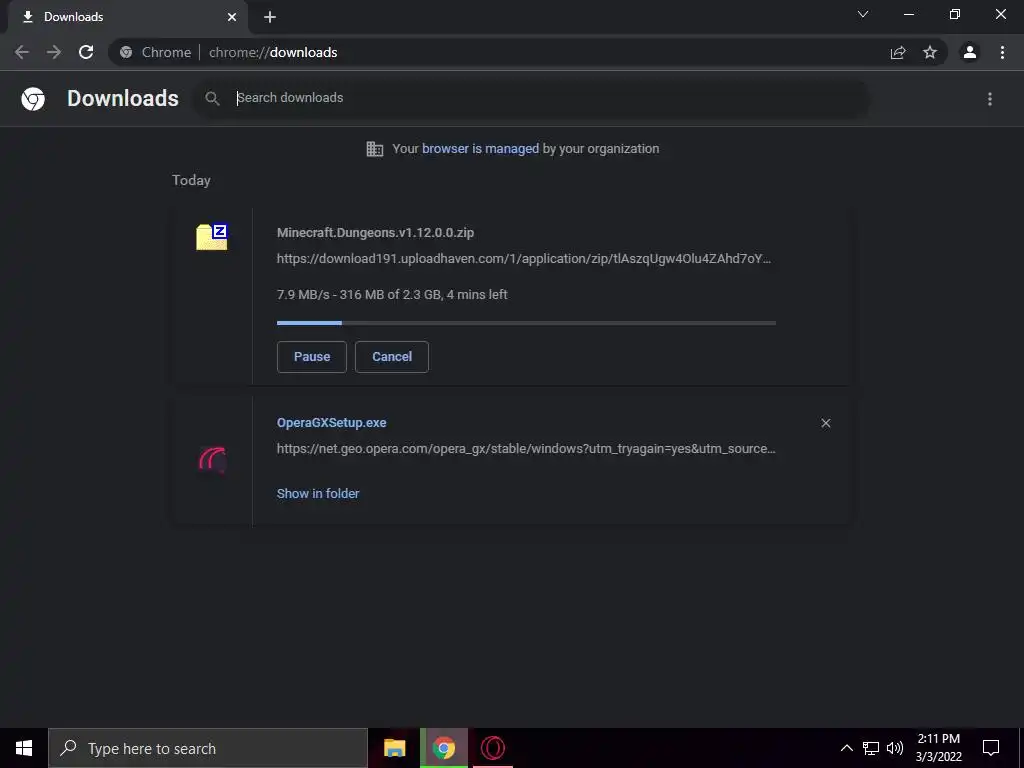The image size is (1024, 768).
Task: Click the managed organization building icon
Action: (x=375, y=149)
